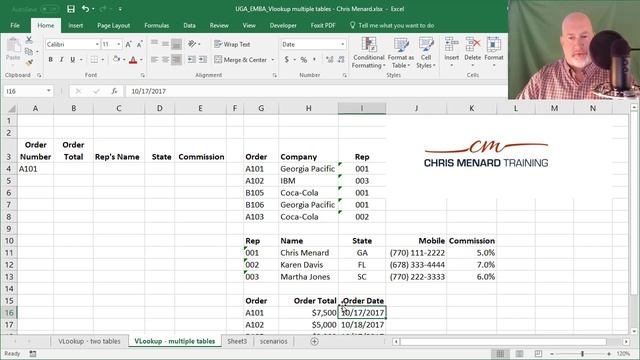The height and width of the screenshot is (360, 640).
Task: Toggle Underline formatting
Action: click(73, 60)
